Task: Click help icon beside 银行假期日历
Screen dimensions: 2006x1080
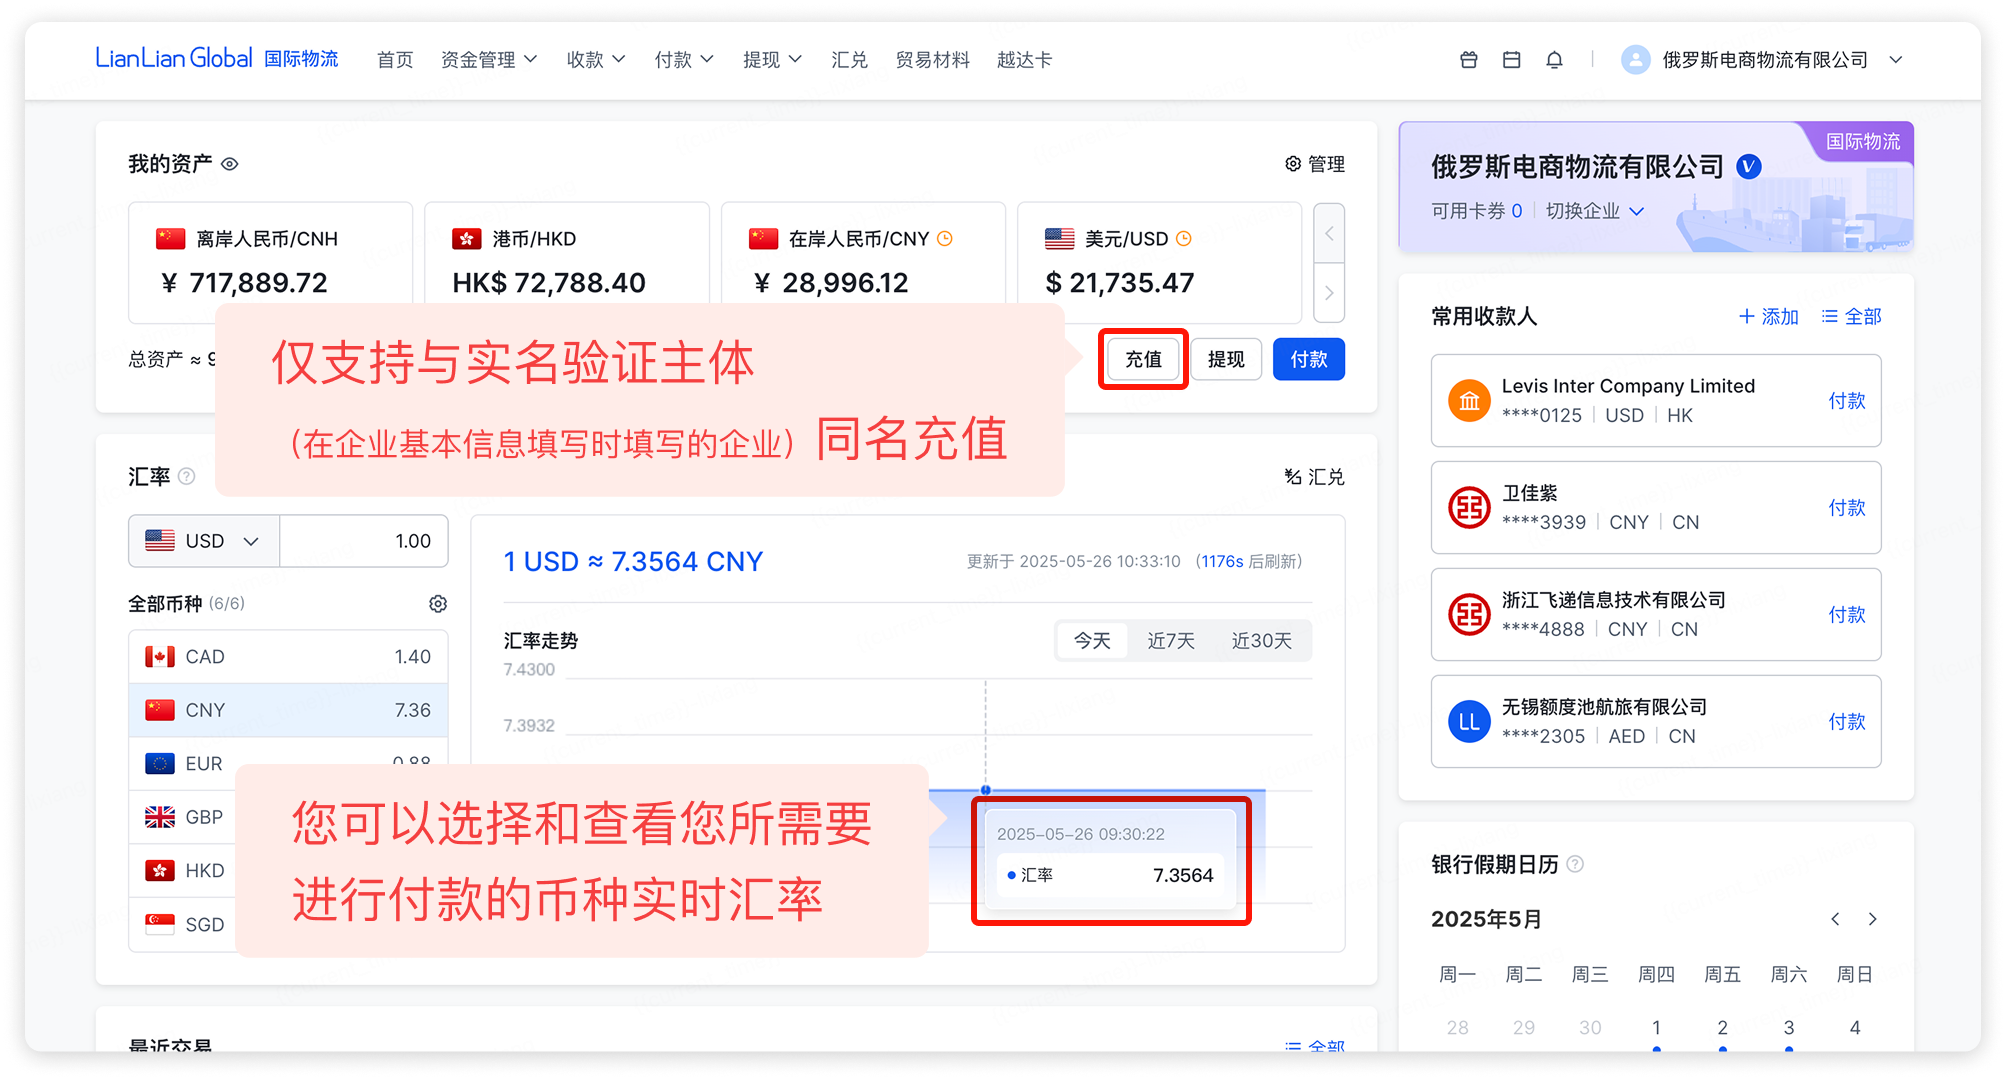Action: click(1575, 864)
